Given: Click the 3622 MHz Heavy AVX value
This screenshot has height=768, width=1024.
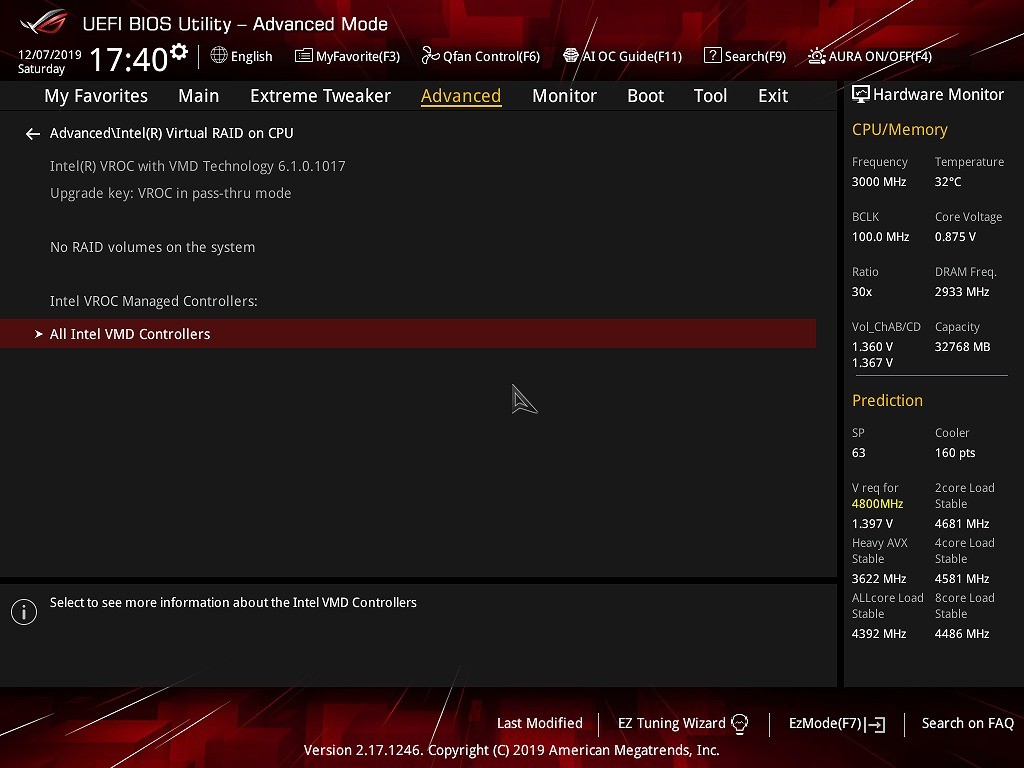Looking at the screenshot, I should (x=879, y=579).
